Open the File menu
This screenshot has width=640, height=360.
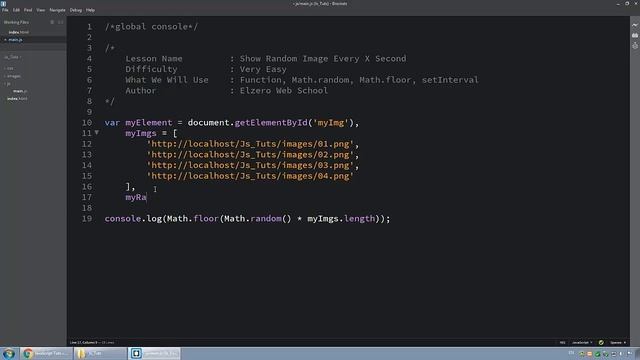point(5,10)
